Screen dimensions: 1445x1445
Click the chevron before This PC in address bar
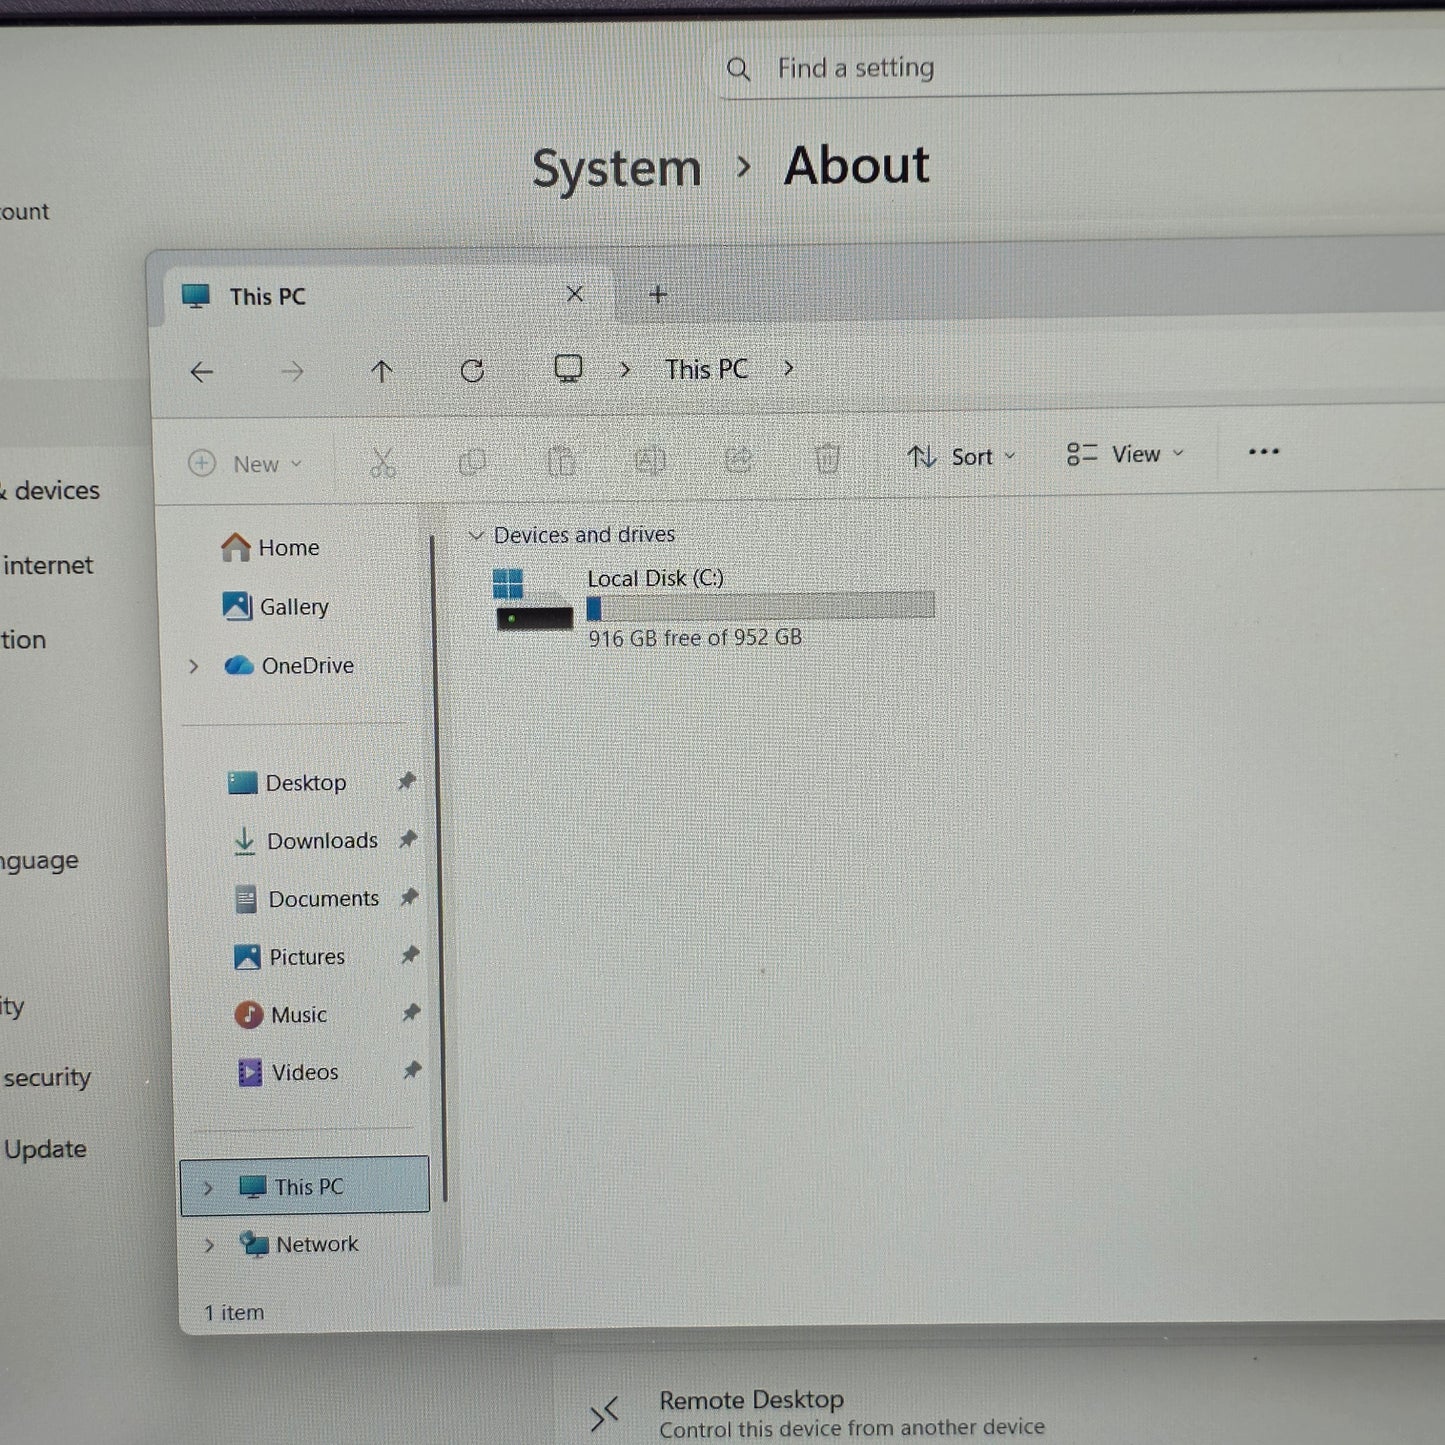coord(625,369)
